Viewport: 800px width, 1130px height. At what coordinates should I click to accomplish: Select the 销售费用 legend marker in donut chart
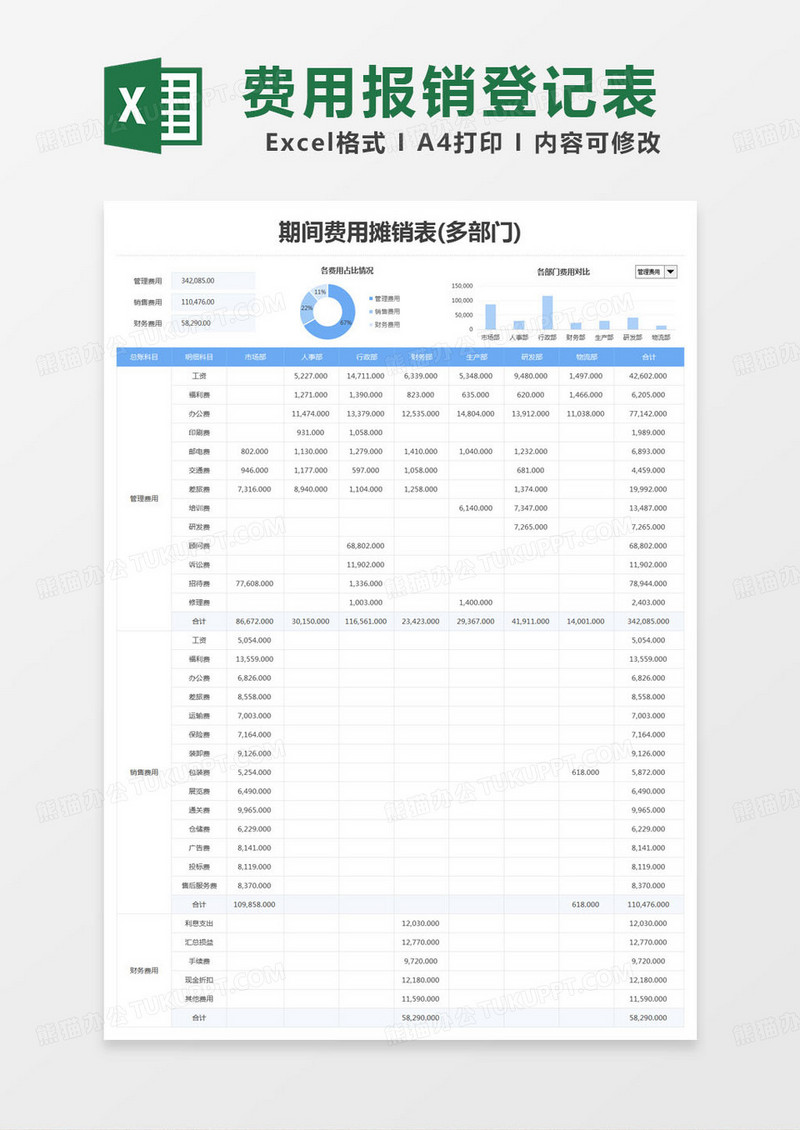pos(370,312)
